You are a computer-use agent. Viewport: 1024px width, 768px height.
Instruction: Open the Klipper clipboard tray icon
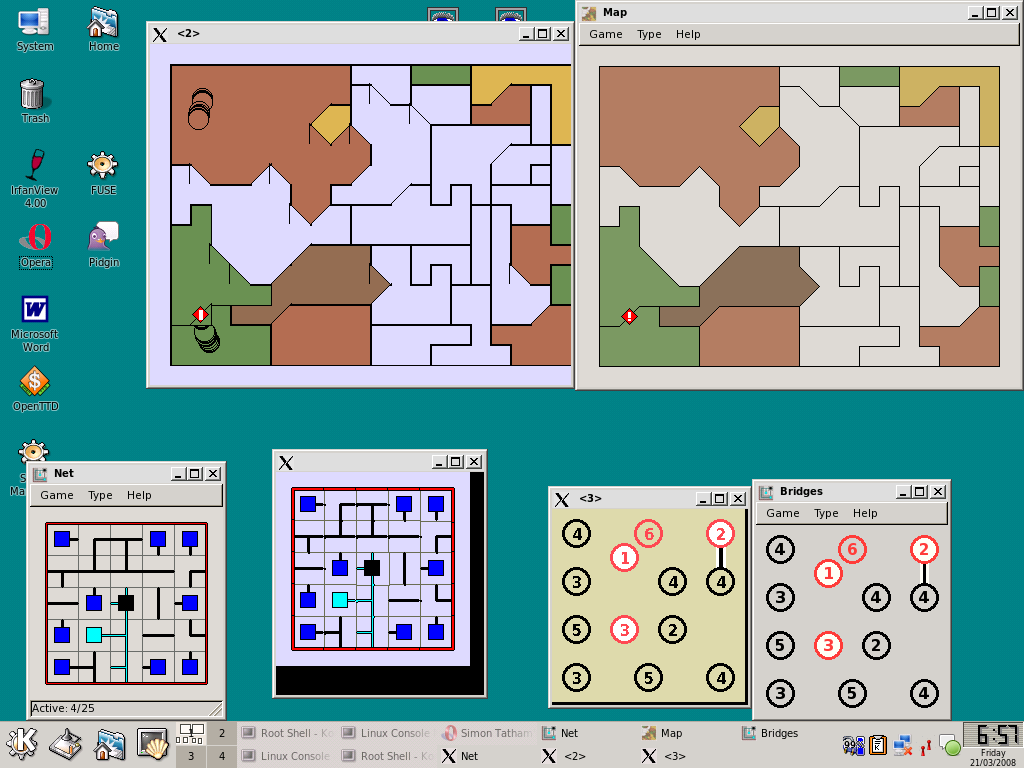click(878, 745)
